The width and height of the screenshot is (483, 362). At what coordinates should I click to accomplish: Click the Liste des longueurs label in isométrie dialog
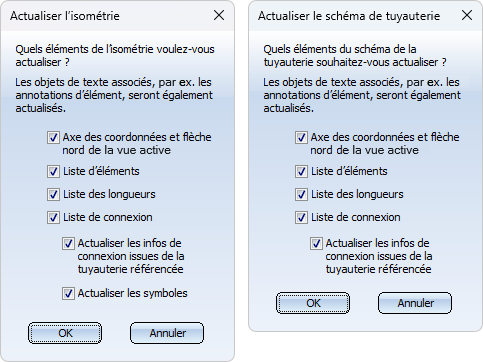pyautogui.click(x=109, y=194)
